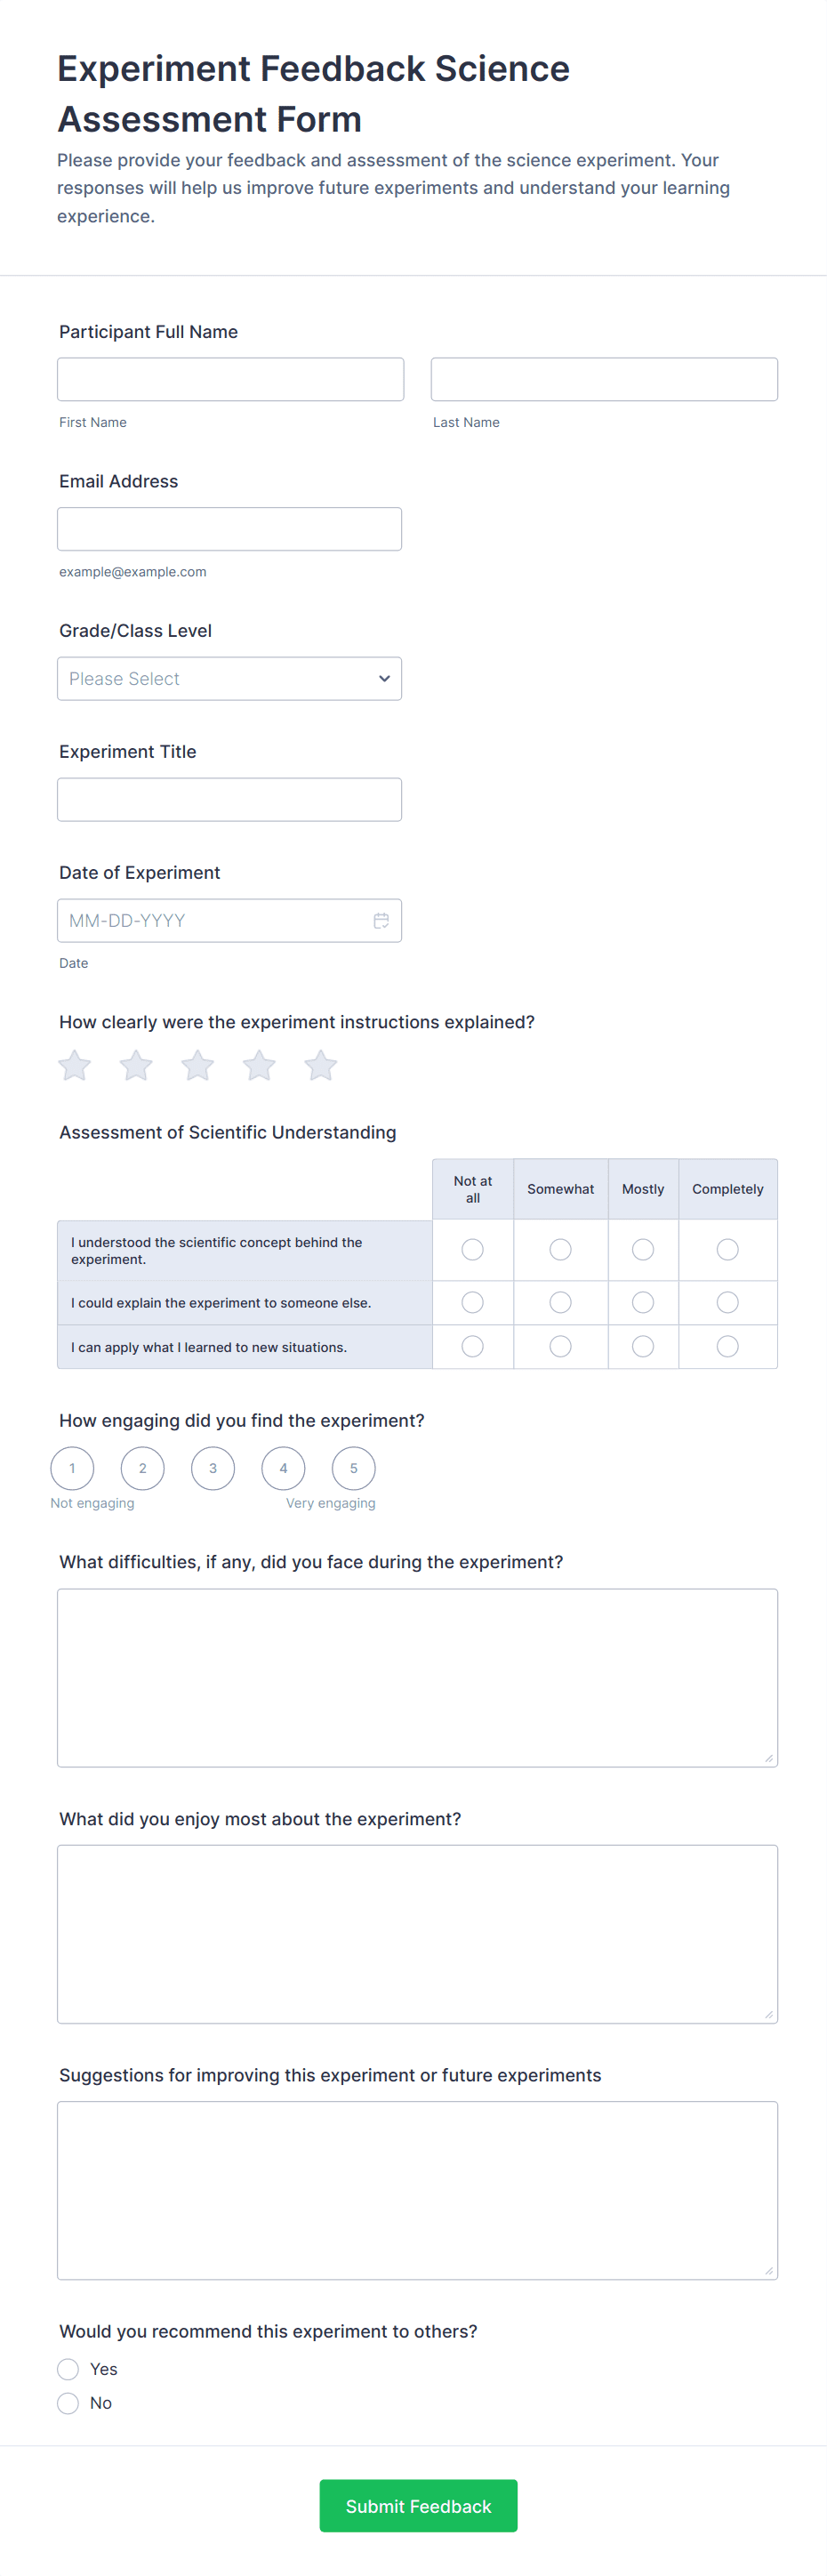This screenshot has height=2576, width=827.
Task: Click the second star in rating
Action: click(136, 1065)
